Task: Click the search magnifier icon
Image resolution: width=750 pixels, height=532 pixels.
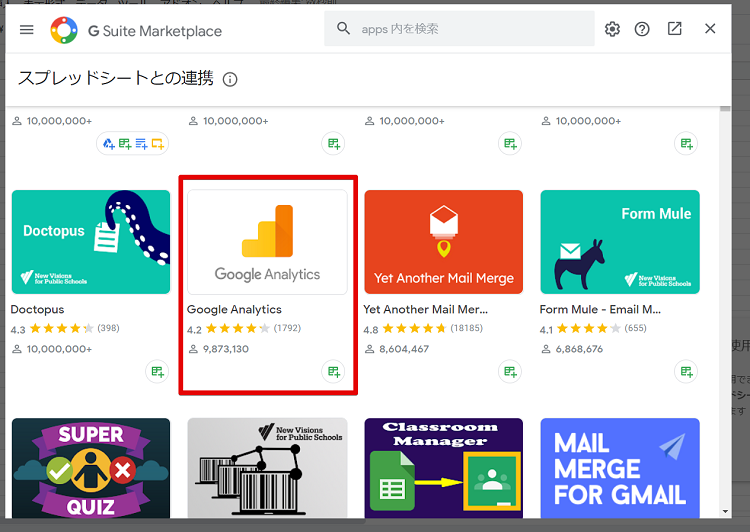Action: (x=343, y=29)
